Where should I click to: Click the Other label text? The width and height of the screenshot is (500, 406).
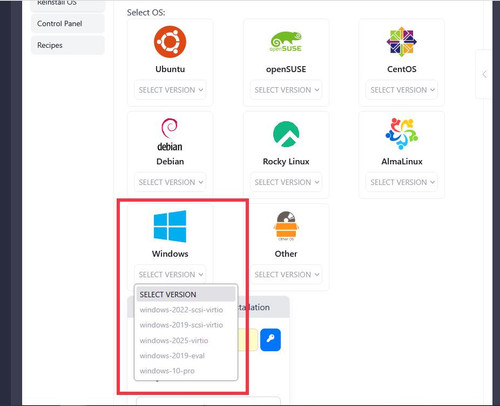coord(286,254)
